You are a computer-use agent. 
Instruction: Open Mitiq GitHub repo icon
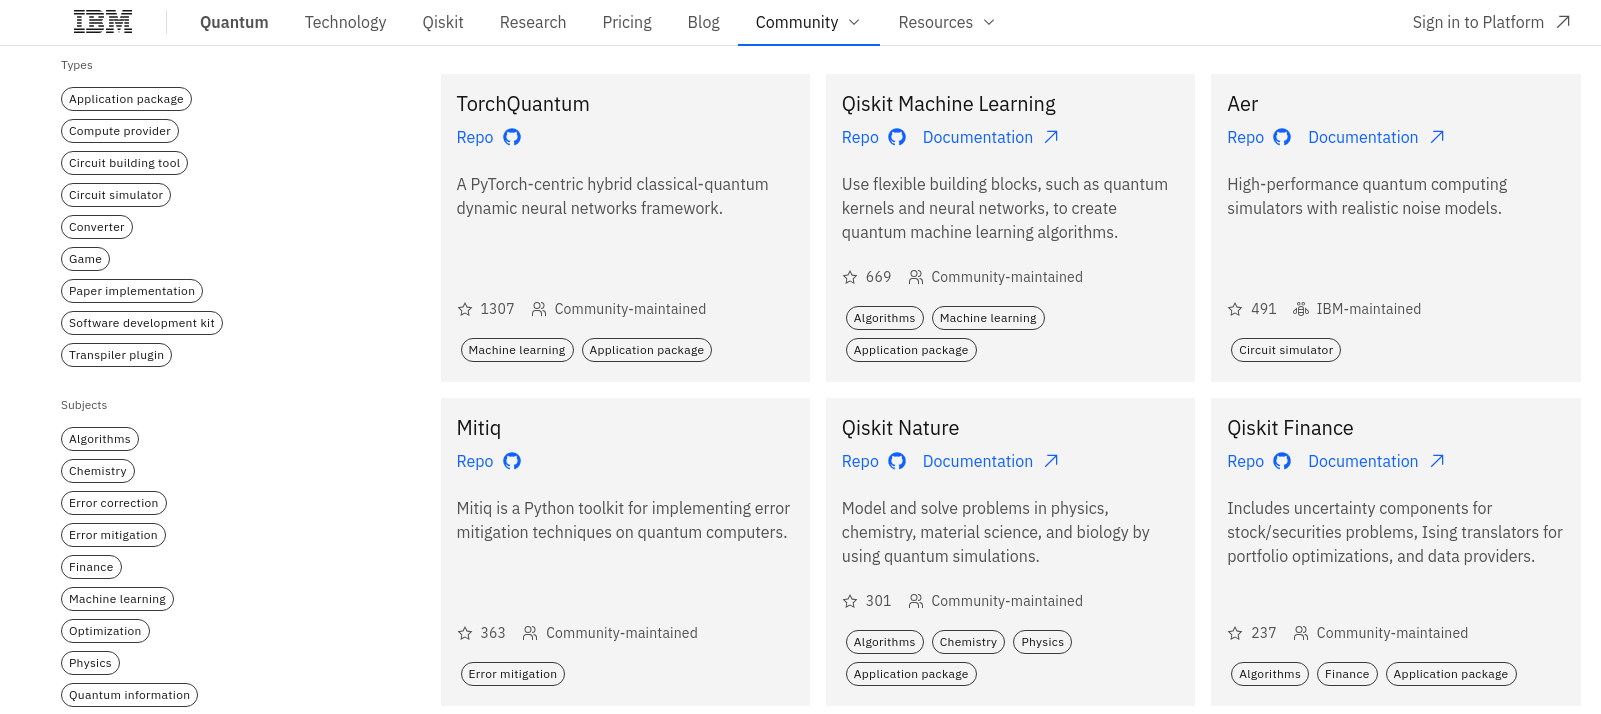512,461
